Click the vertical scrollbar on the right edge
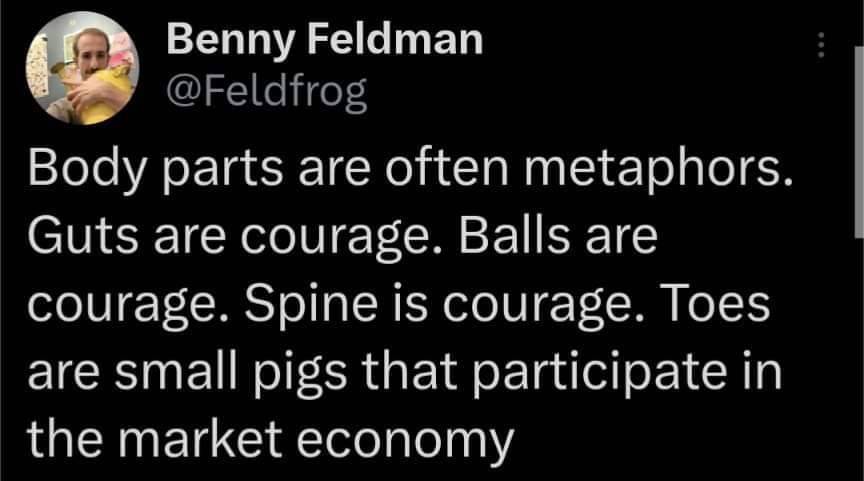The height and width of the screenshot is (481, 864). [x=858, y=142]
